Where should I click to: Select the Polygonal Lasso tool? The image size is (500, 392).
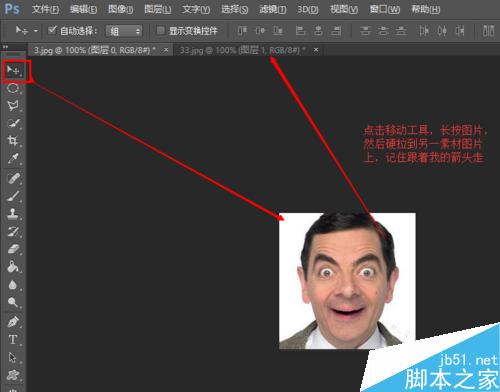[13, 106]
